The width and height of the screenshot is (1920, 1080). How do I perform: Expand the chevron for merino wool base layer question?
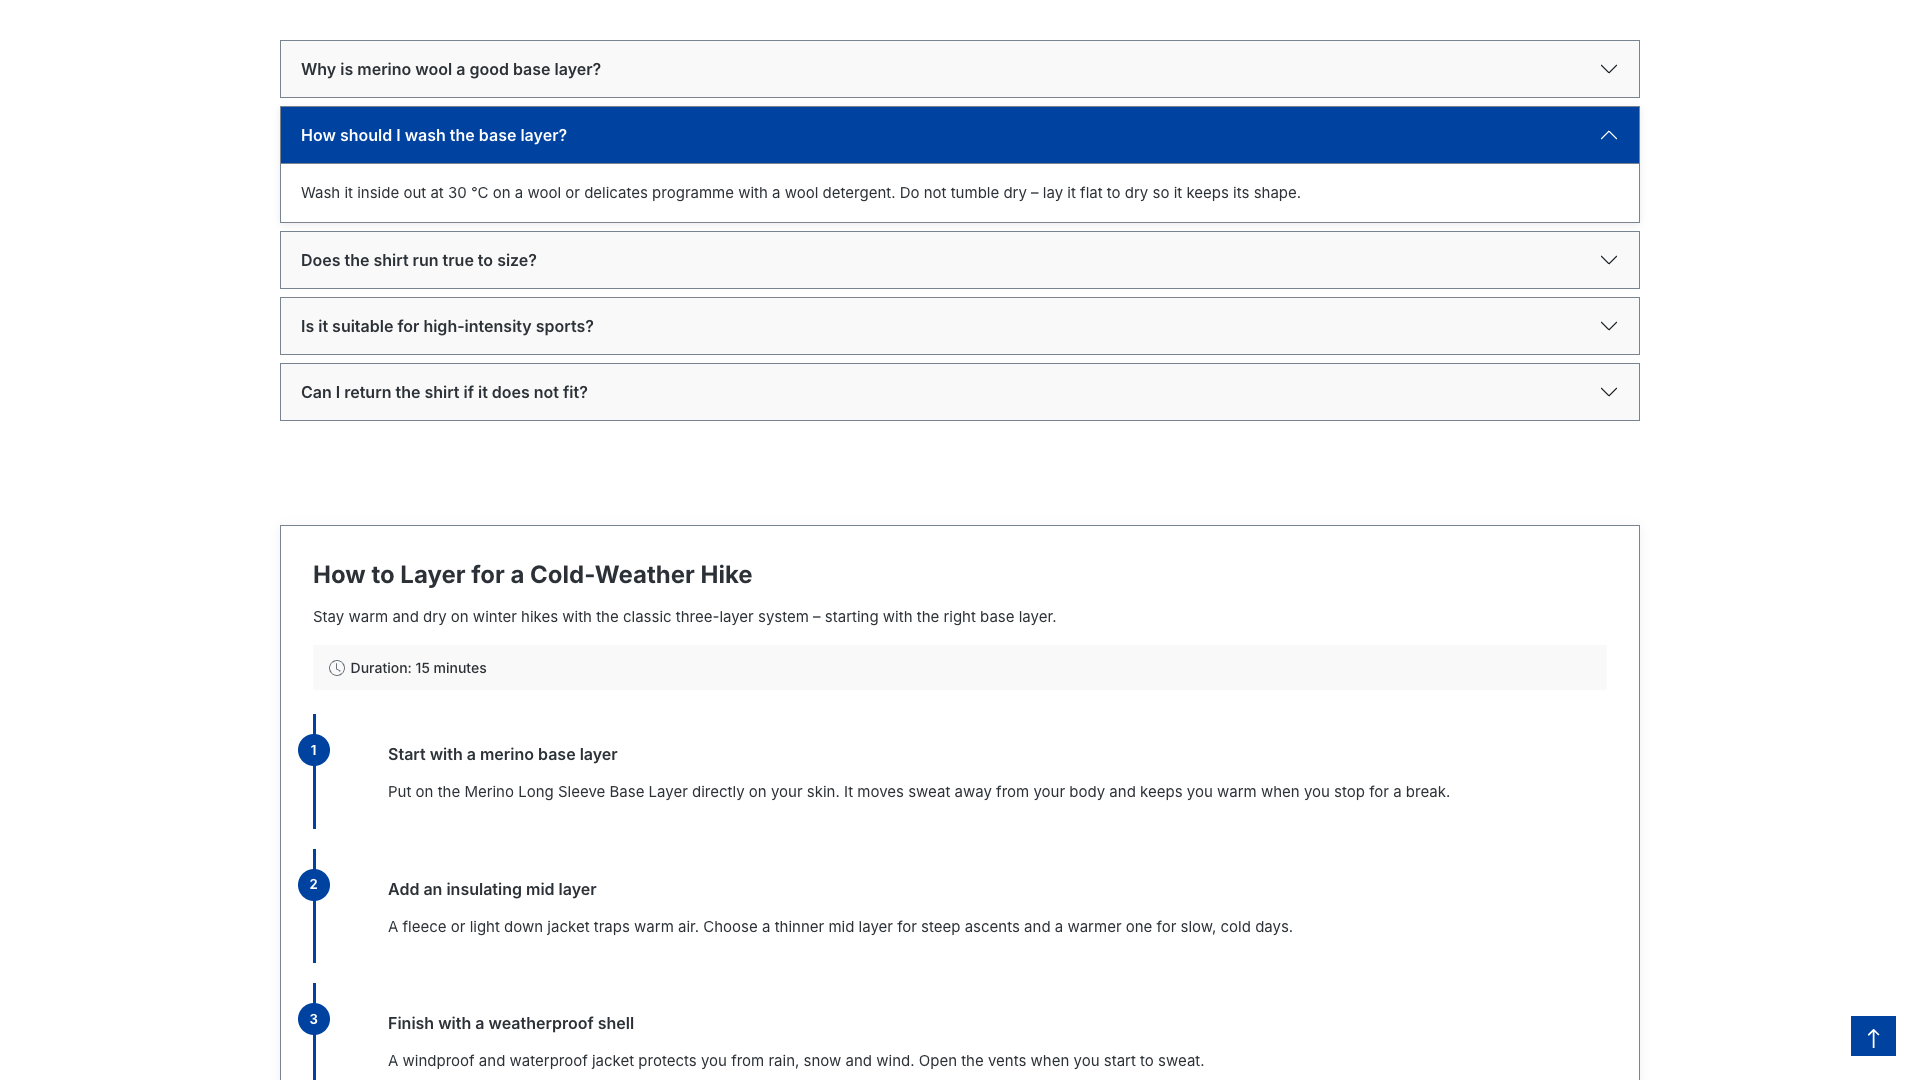pyautogui.click(x=1608, y=69)
